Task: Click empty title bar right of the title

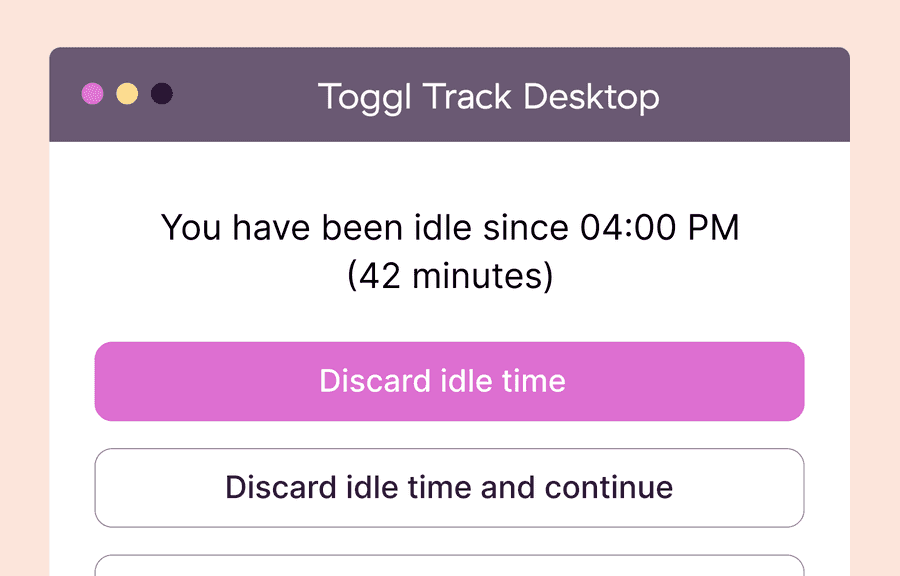Action: click(x=760, y=96)
